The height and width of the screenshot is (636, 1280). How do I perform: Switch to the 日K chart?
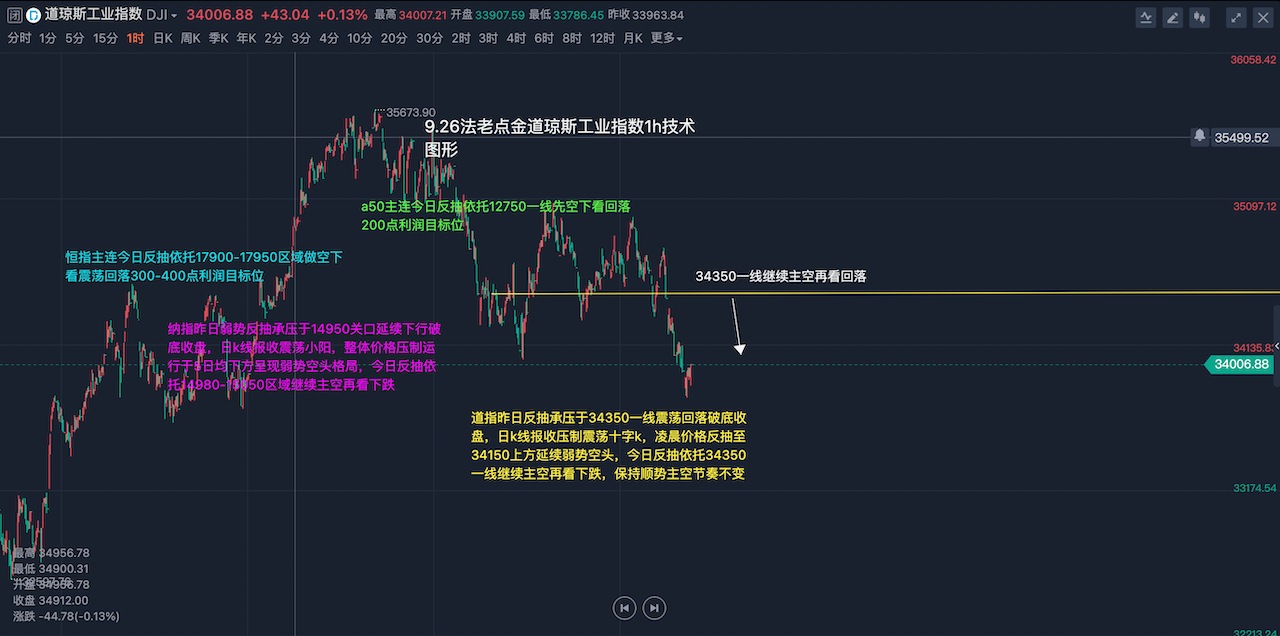click(x=162, y=38)
